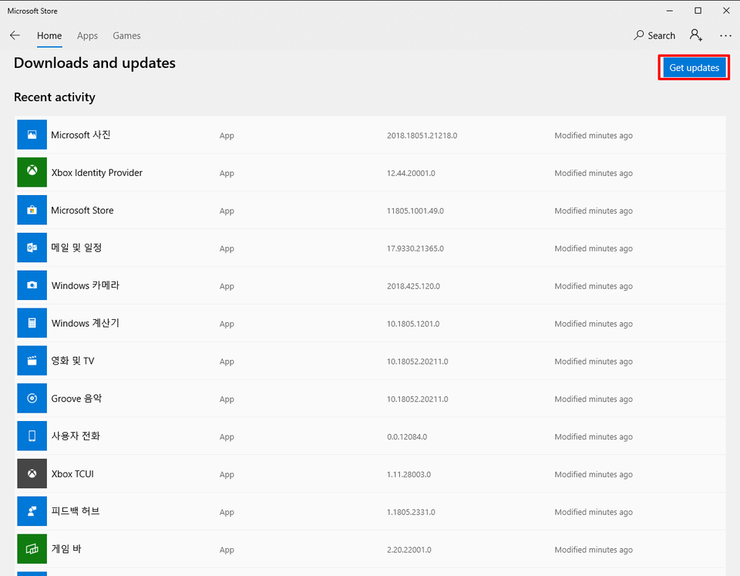Click the Xbox Identity Provider icon
Image resolution: width=740 pixels, height=576 pixels.
(x=32, y=172)
